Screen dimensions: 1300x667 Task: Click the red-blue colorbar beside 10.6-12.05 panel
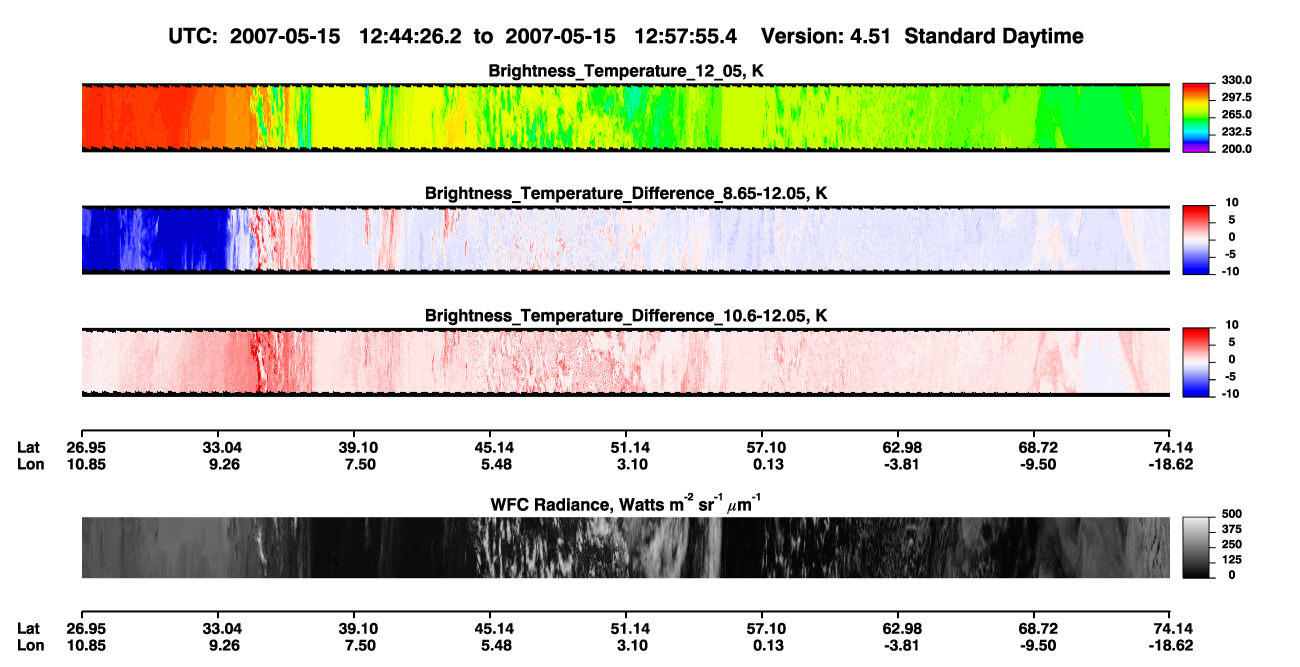1196,362
